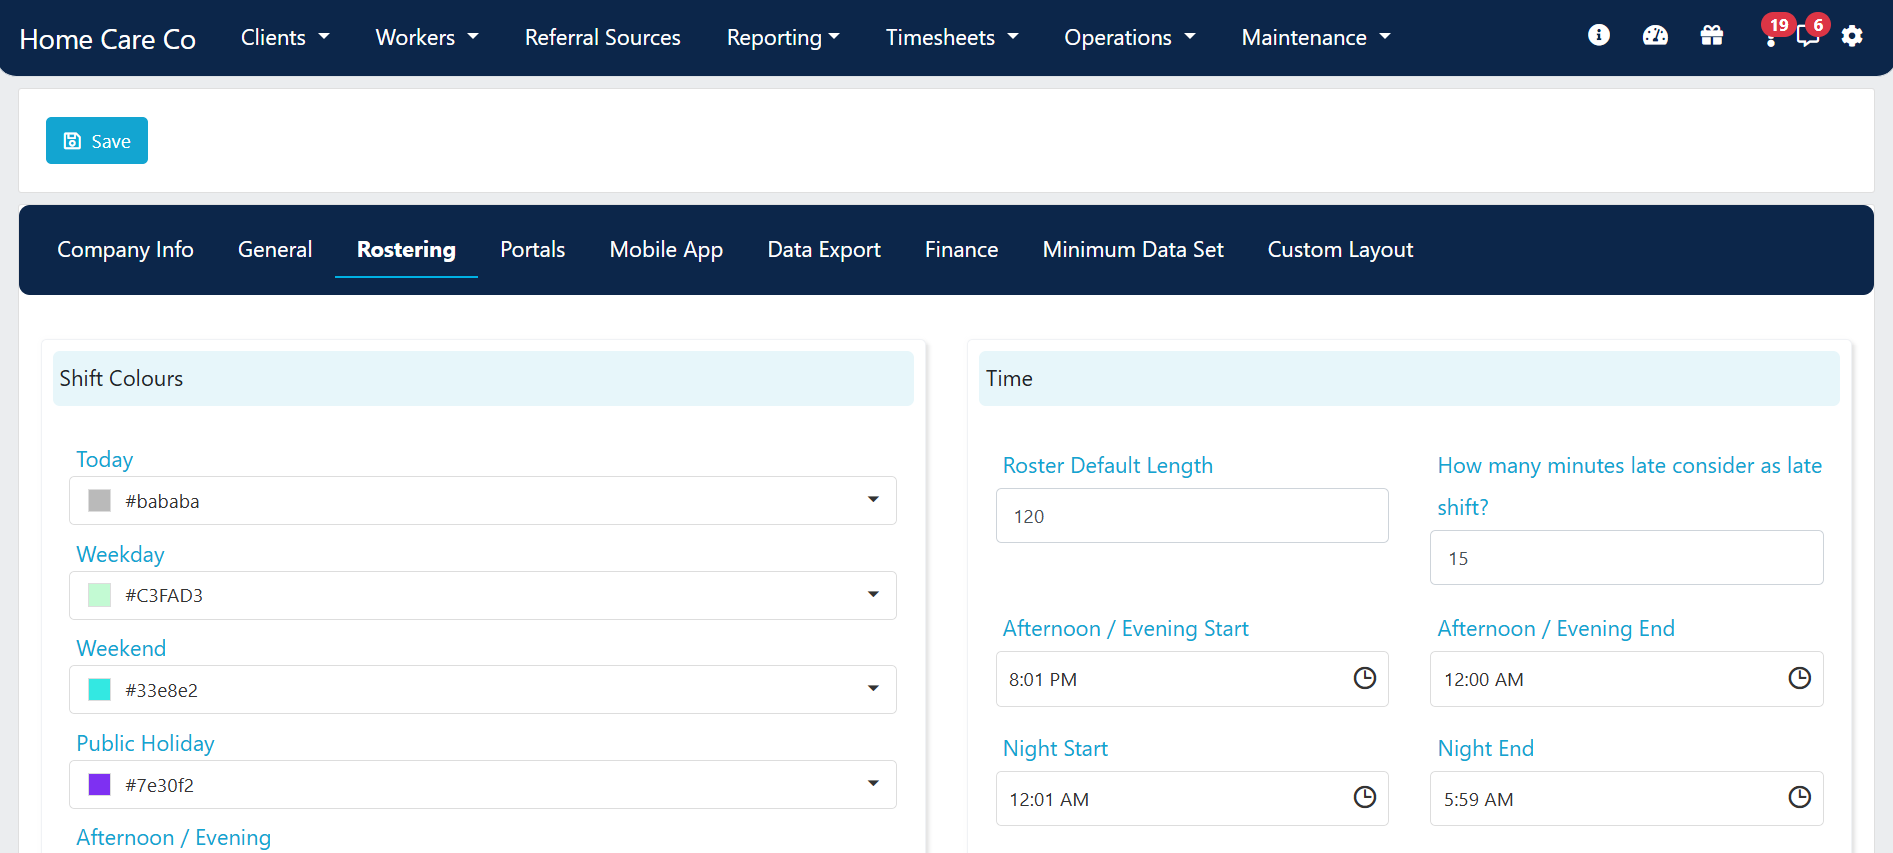Open the settings gear icon
The image size is (1893, 853).
(1852, 36)
